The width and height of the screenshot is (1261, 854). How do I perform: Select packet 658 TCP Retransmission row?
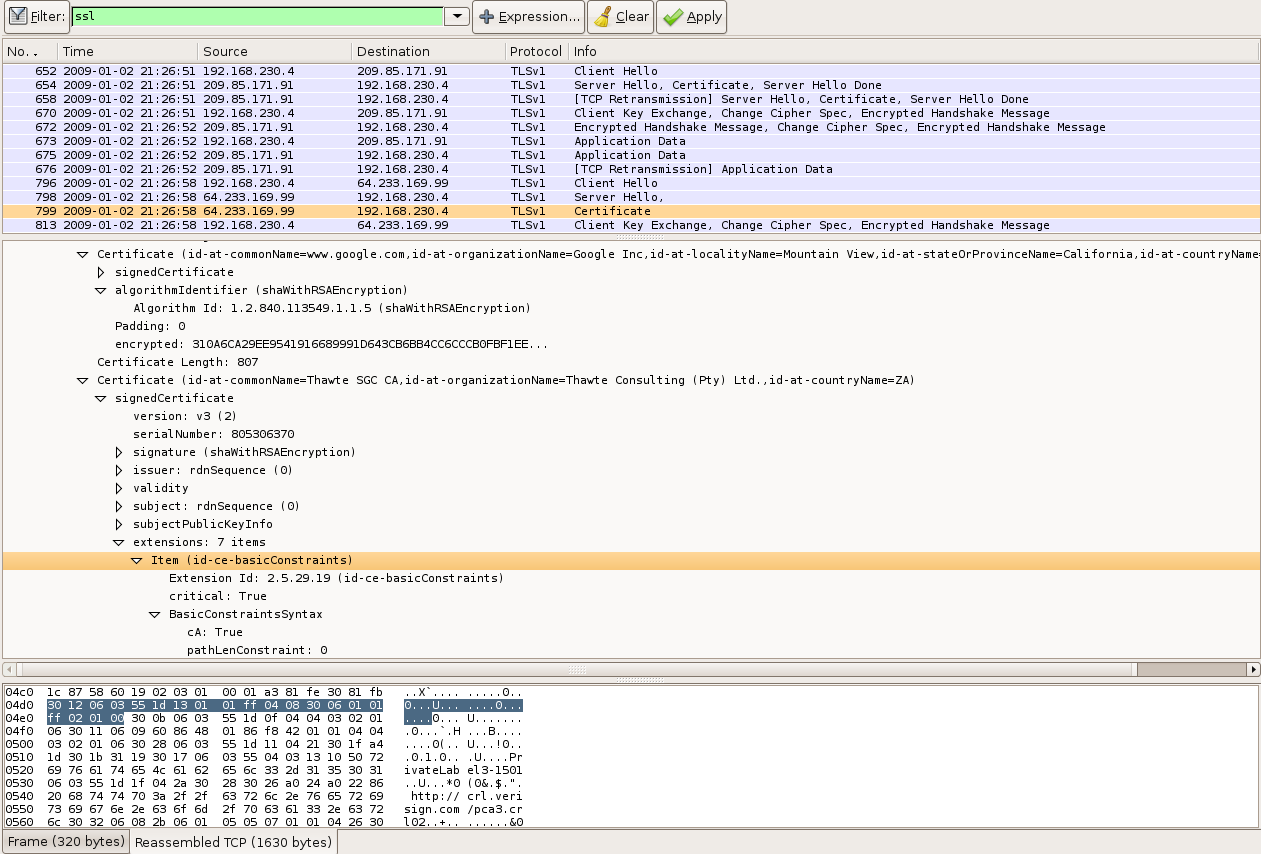coord(630,99)
